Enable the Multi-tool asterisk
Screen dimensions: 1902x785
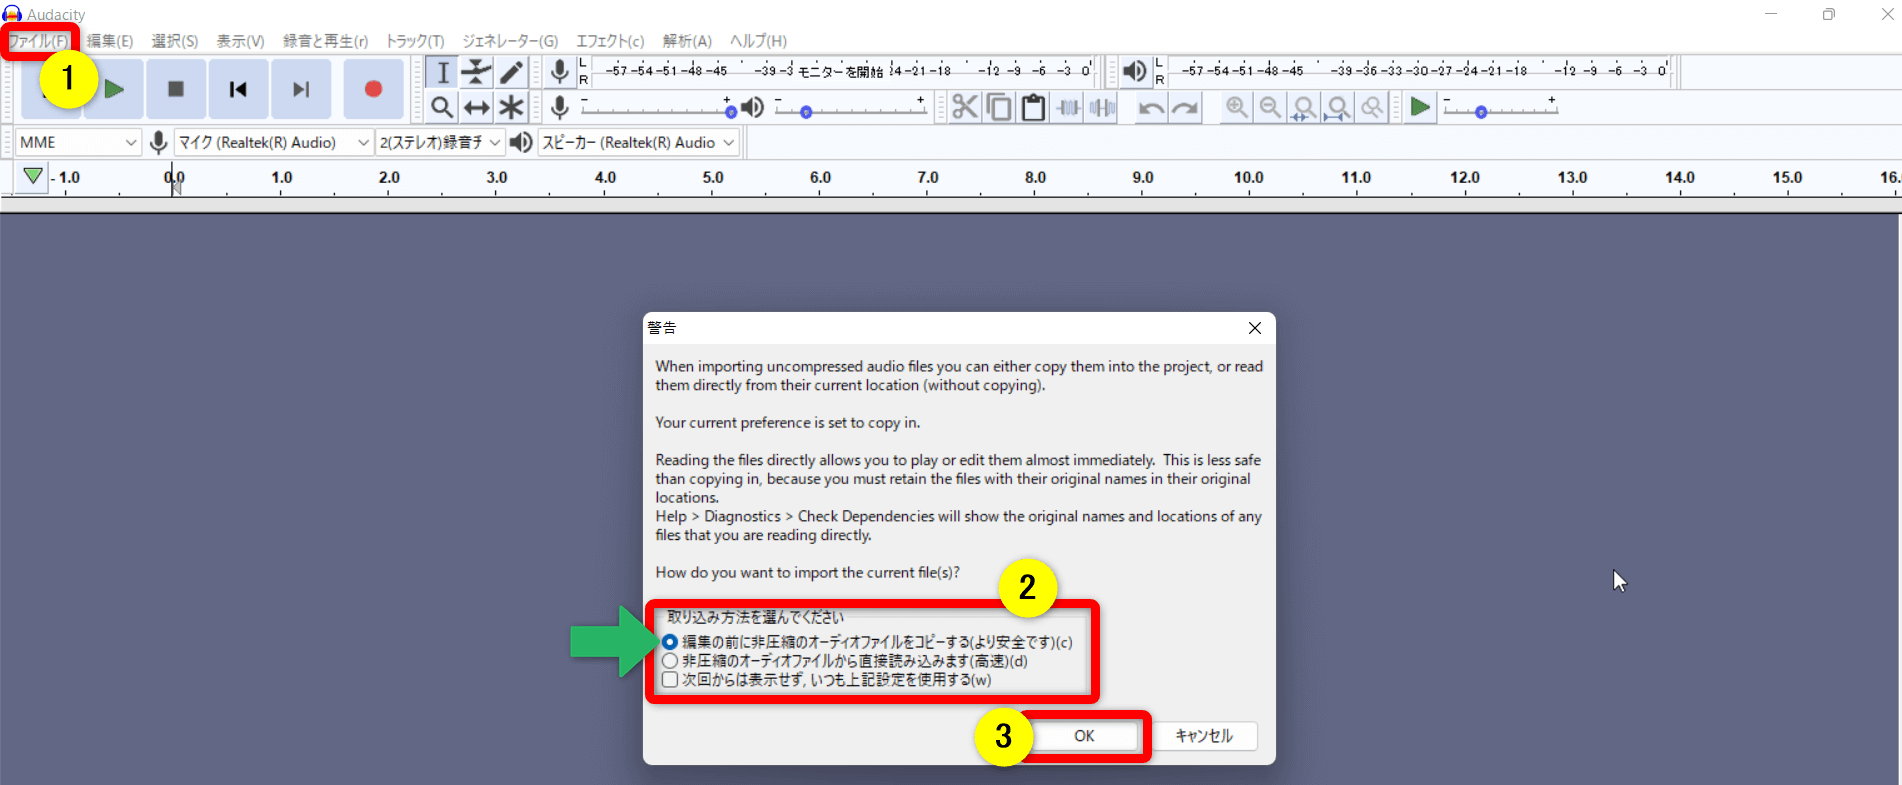[x=511, y=107]
